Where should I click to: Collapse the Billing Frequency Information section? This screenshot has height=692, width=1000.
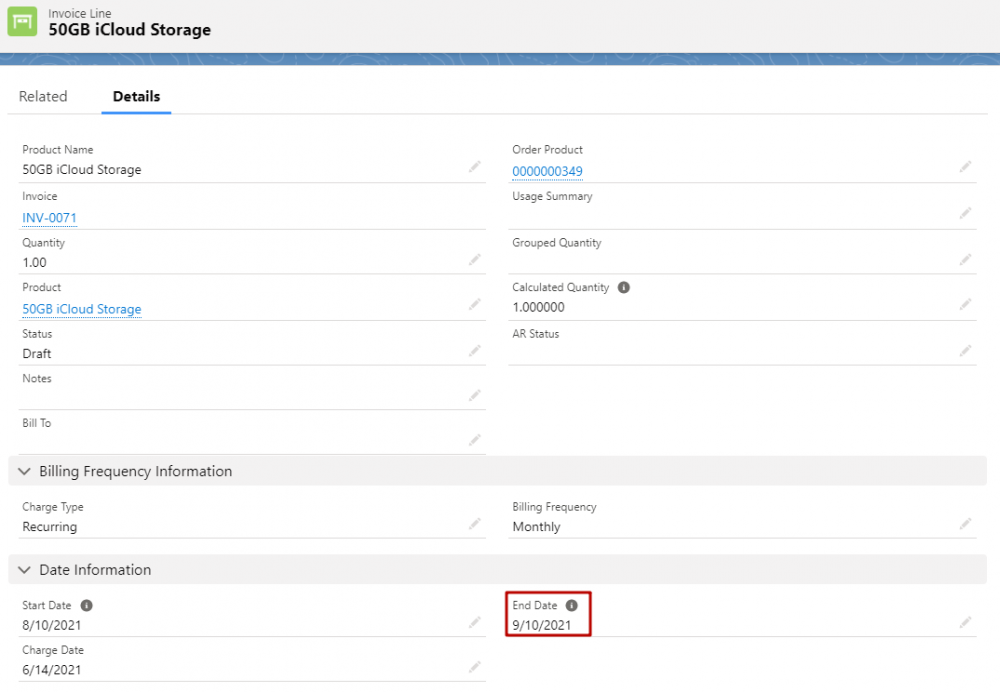click(x=24, y=471)
